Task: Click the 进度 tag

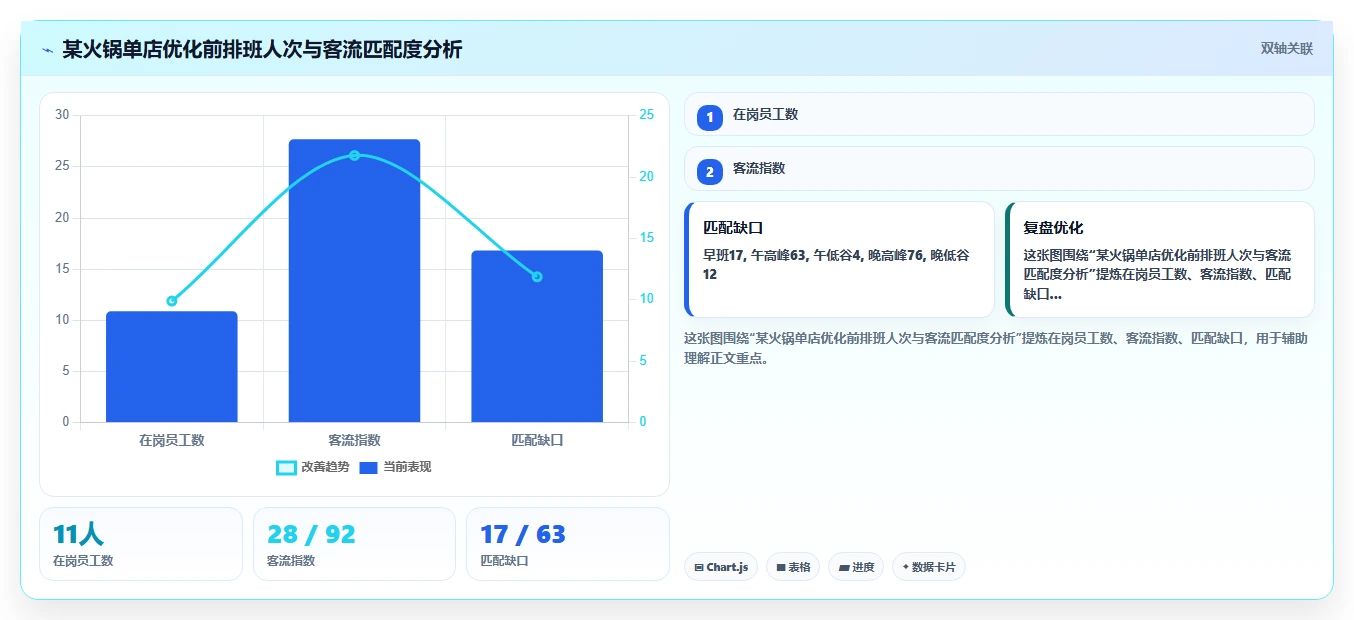Action: [x=856, y=567]
